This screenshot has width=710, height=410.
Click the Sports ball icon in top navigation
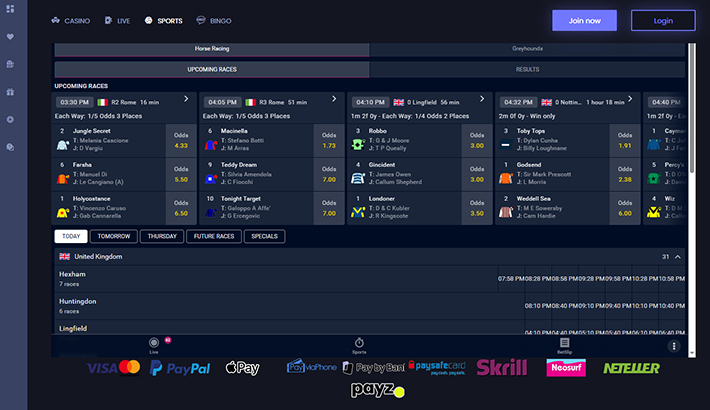pos(149,20)
